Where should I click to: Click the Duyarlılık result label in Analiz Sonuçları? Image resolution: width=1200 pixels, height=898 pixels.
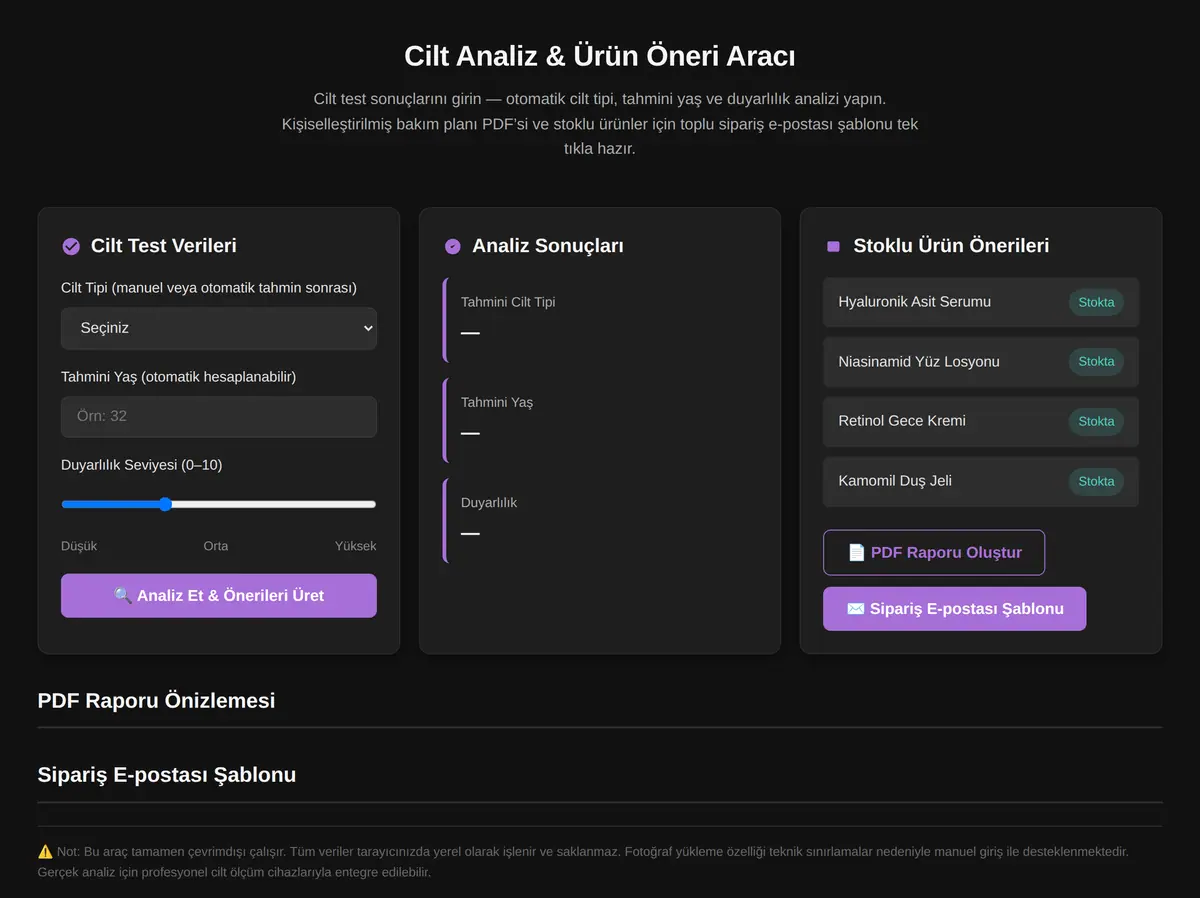489,503
